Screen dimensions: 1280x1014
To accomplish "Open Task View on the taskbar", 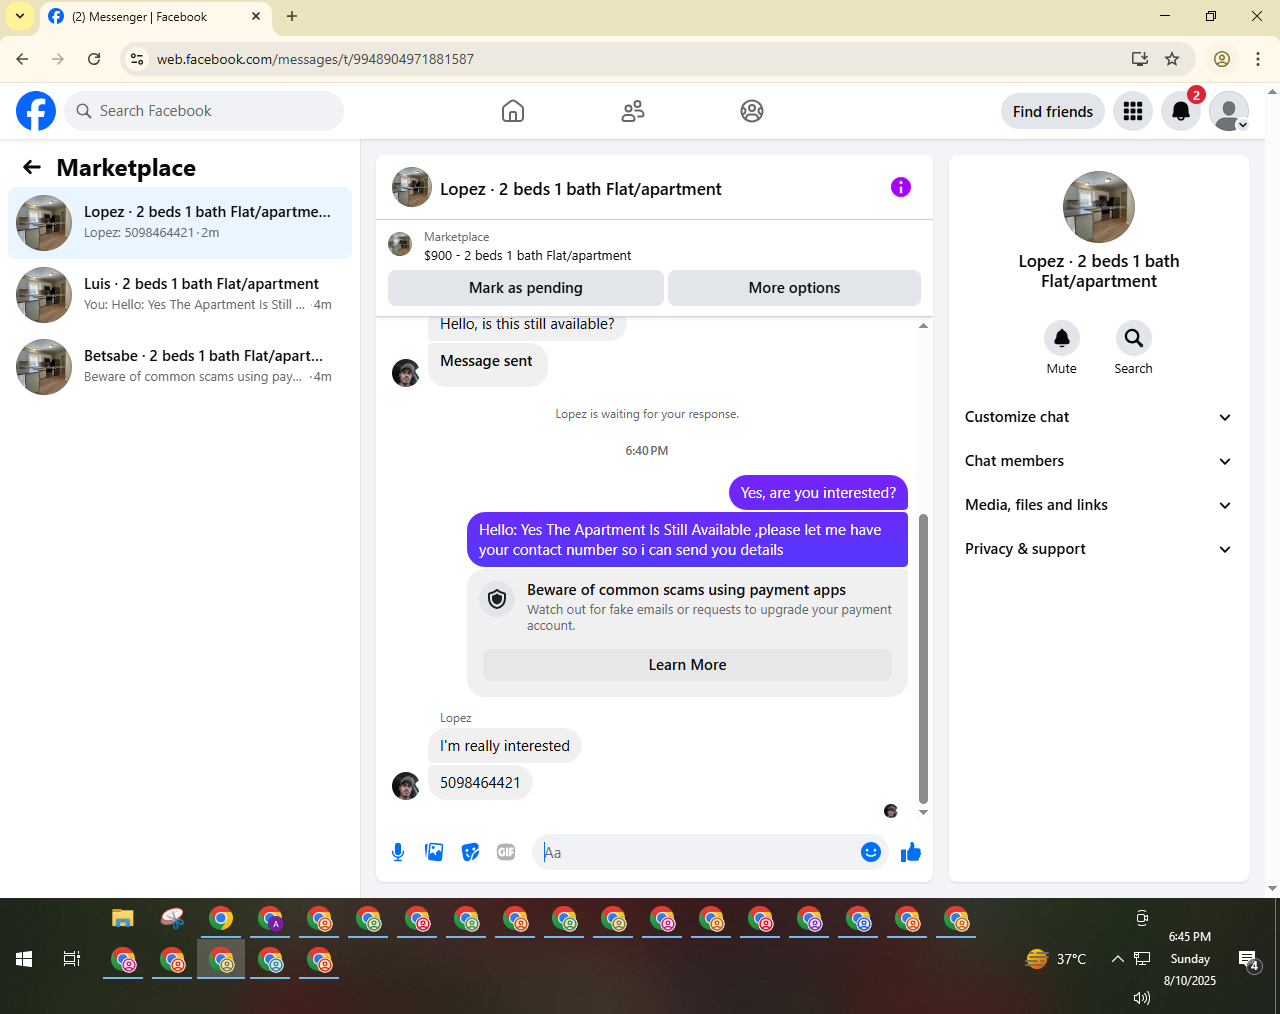I will pyautogui.click(x=72, y=959).
